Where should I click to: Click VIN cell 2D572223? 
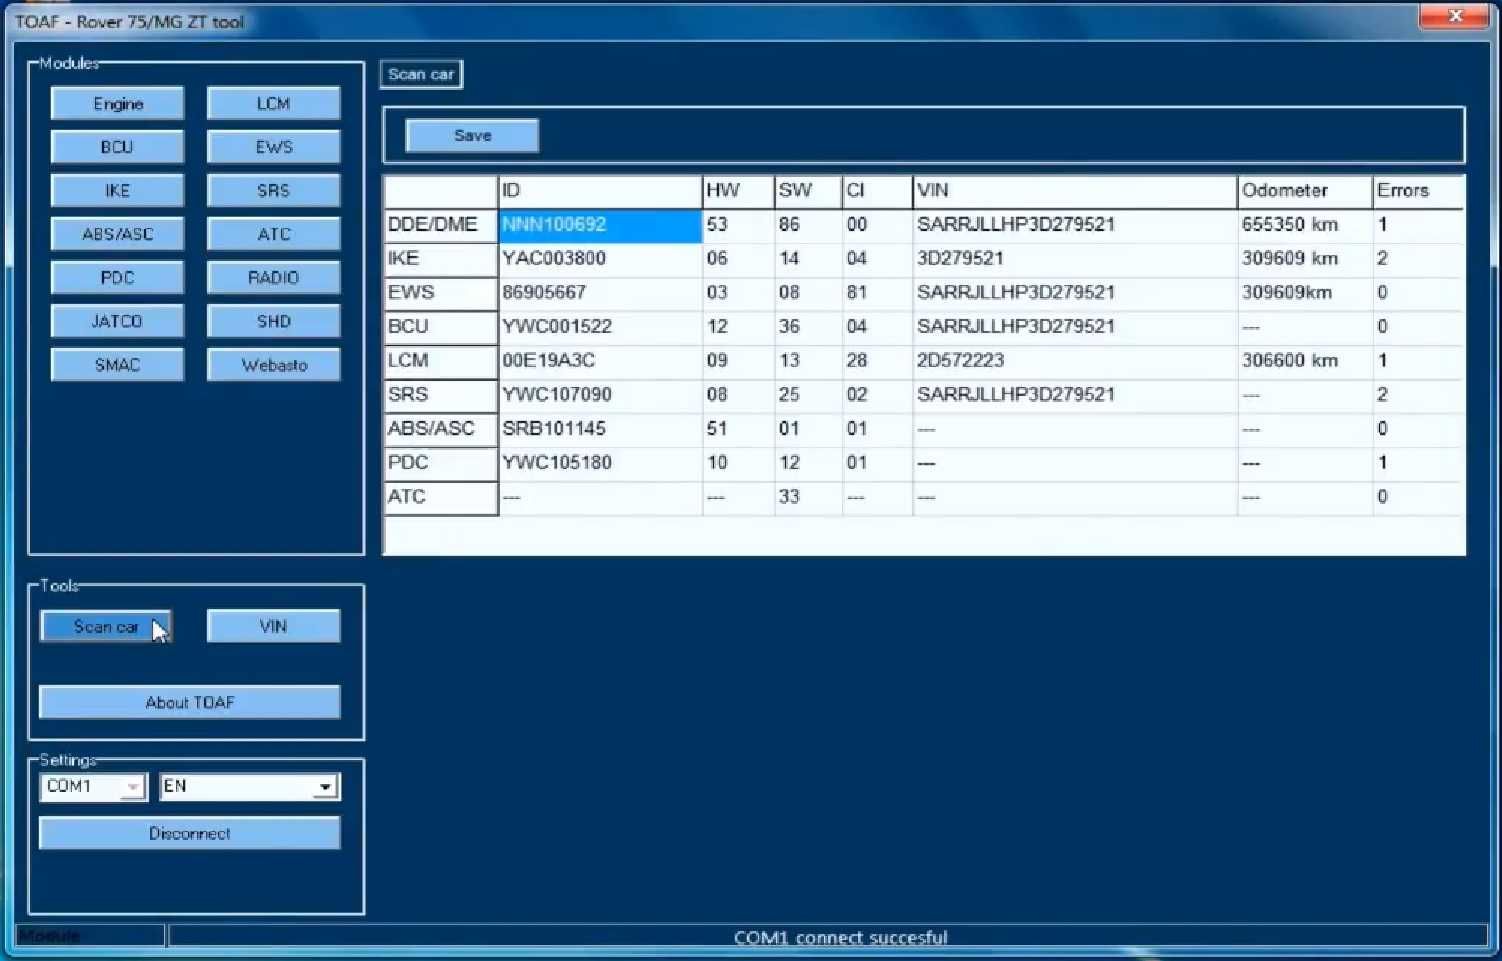click(1075, 361)
